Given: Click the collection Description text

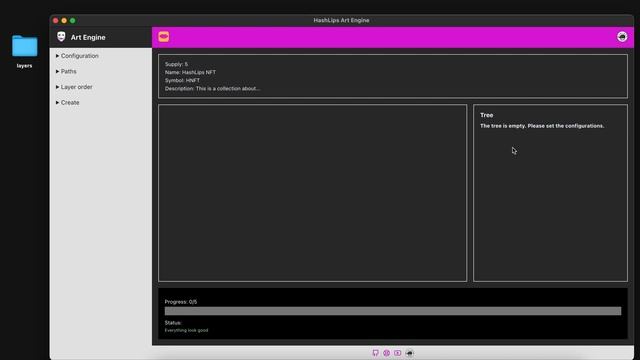Looking at the screenshot, I should (x=212, y=89).
